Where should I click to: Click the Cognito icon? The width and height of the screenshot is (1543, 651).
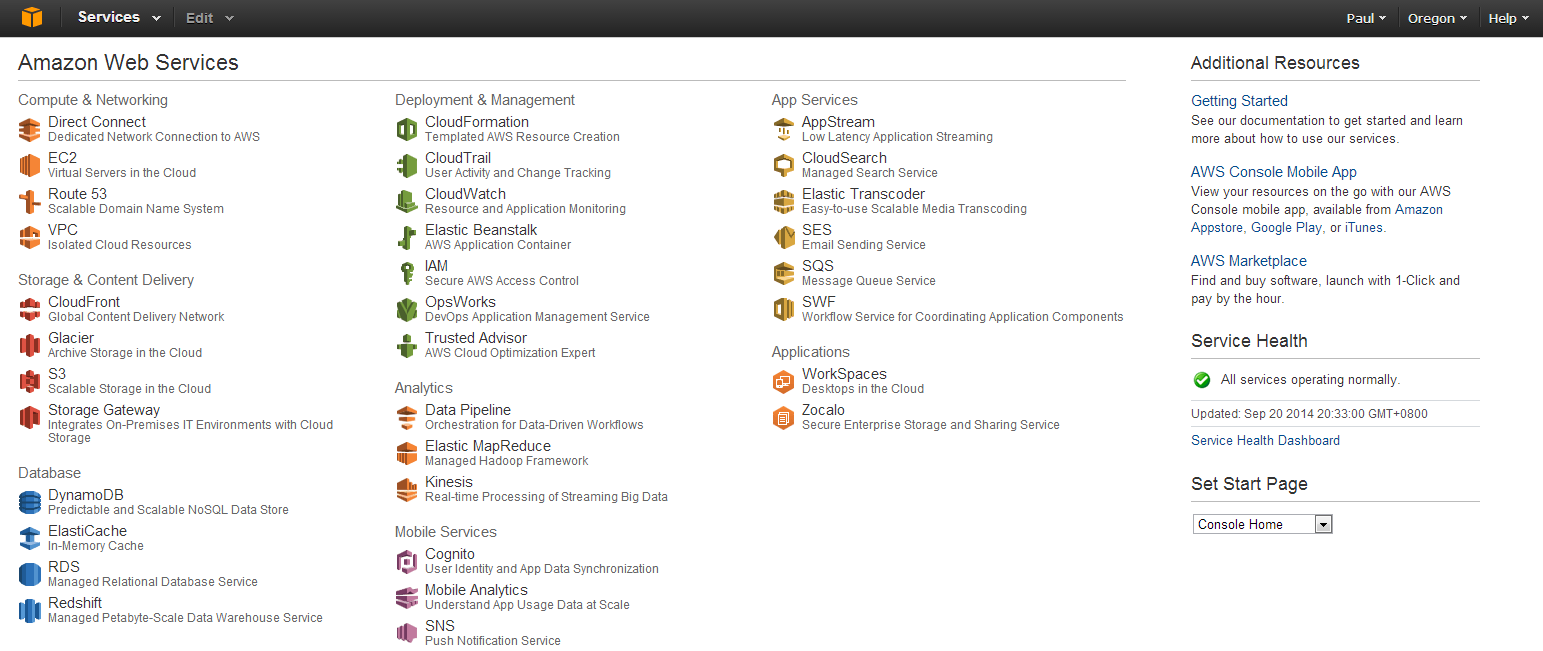(x=407, y=562)
